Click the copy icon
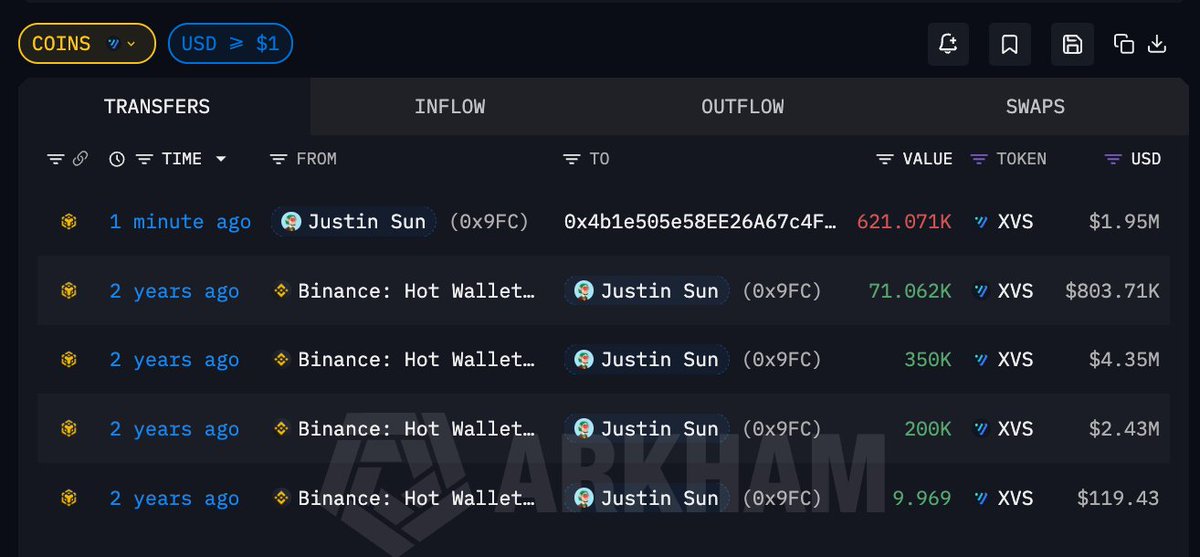The width and height of the screenshot is (1200, 557). click(x=1124, y=44)
